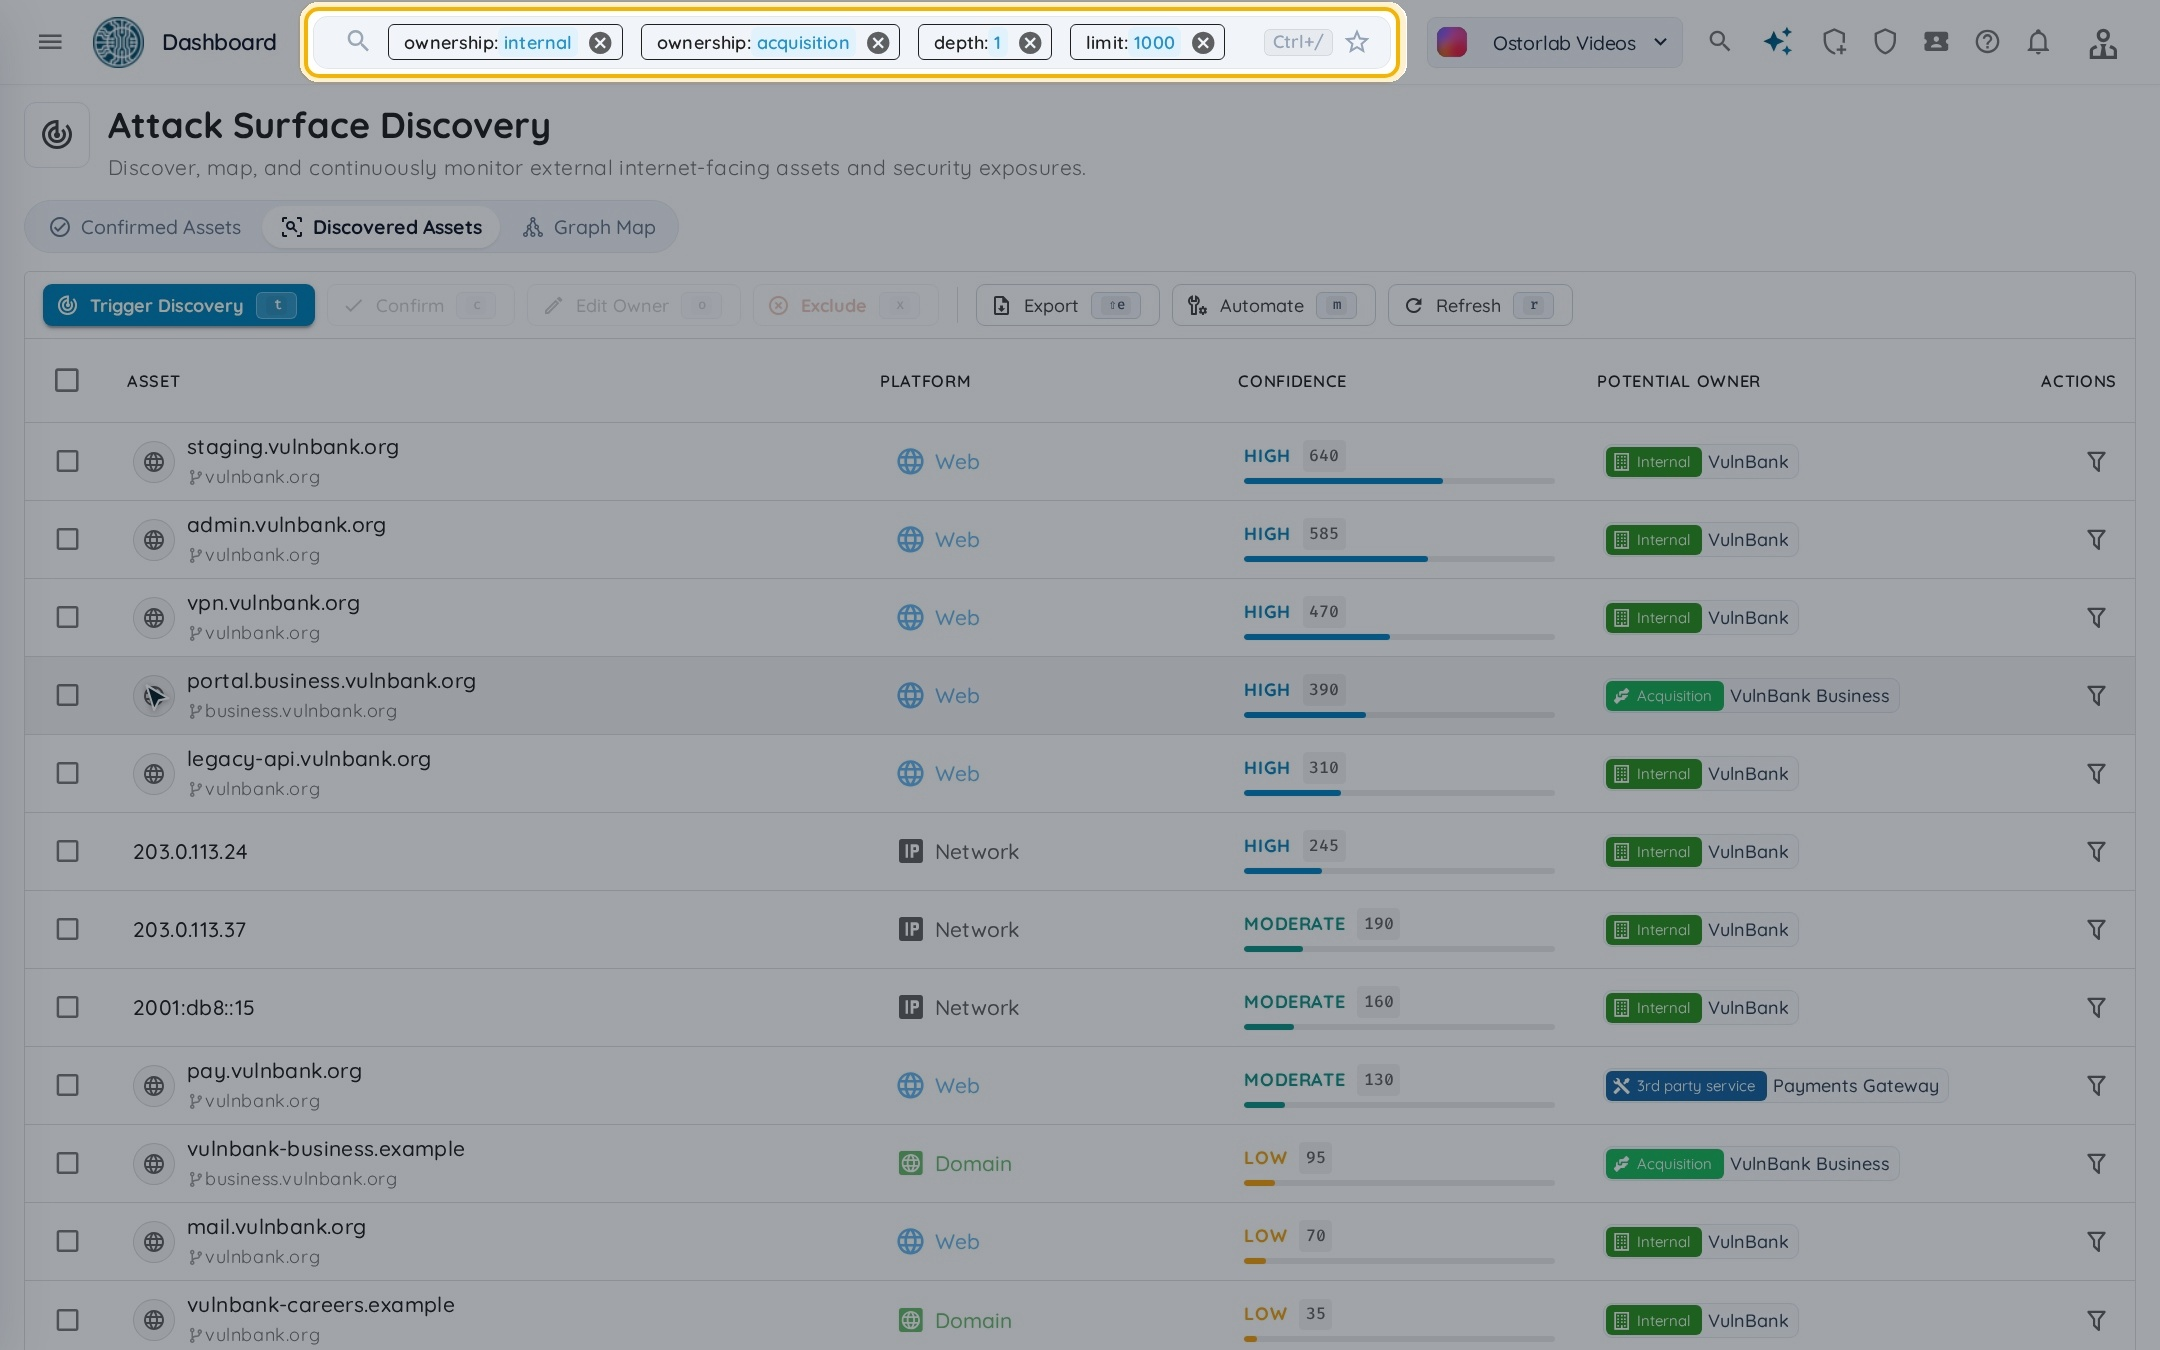Click filter icon for mail.vulnbank.org row
This screenshot has width=2160, height=1350.
point(2096,1241)
